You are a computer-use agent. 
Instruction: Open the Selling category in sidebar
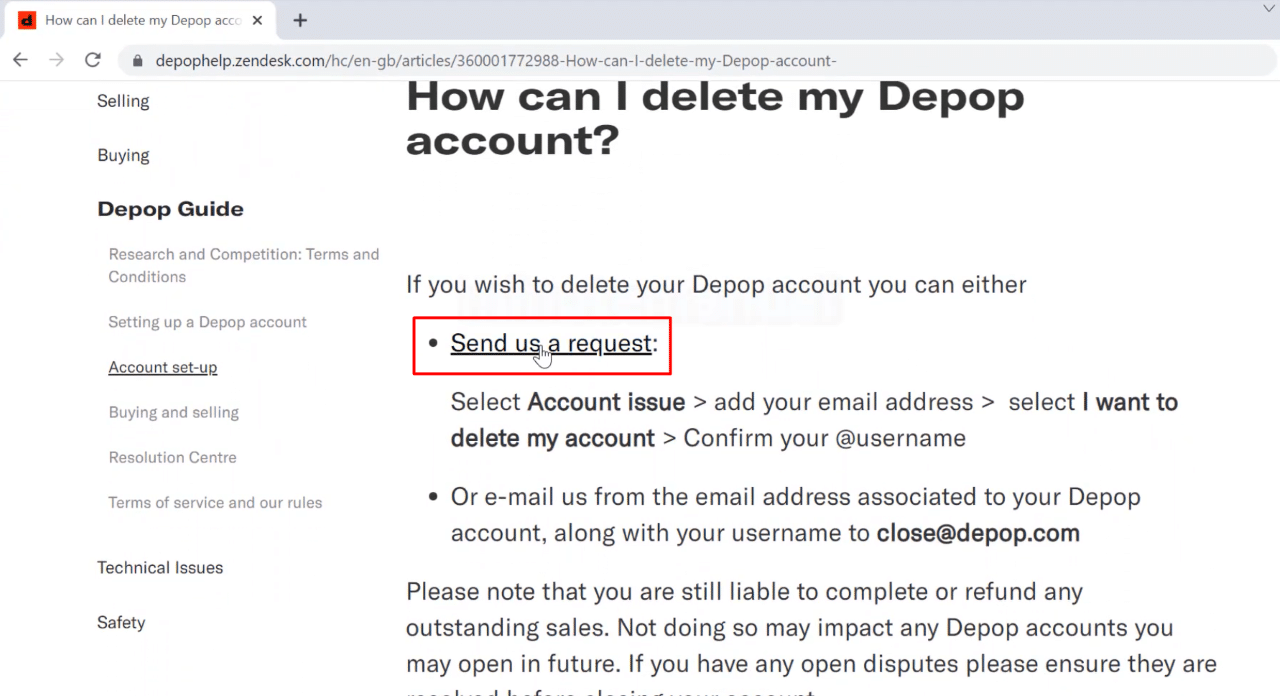(x=123, y=101)
